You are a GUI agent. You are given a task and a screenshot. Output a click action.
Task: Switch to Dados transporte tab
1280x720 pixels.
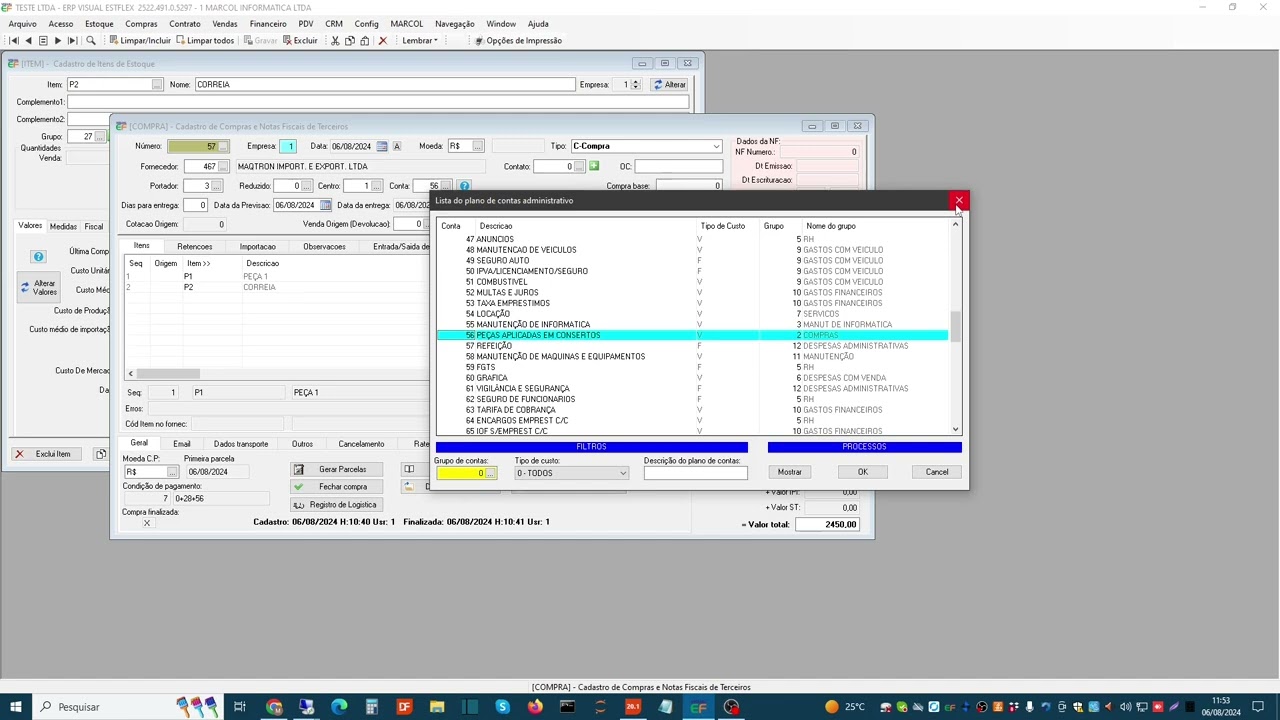(241, 444)
